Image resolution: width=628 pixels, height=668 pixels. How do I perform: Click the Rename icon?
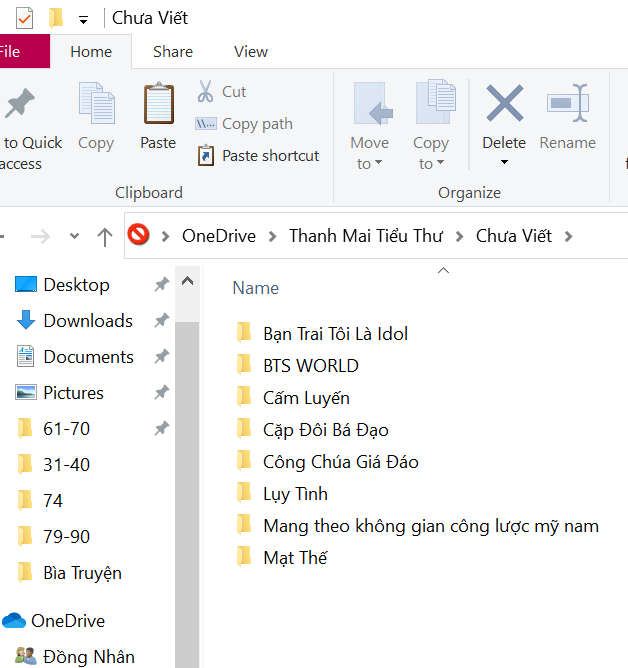point(568,103)
